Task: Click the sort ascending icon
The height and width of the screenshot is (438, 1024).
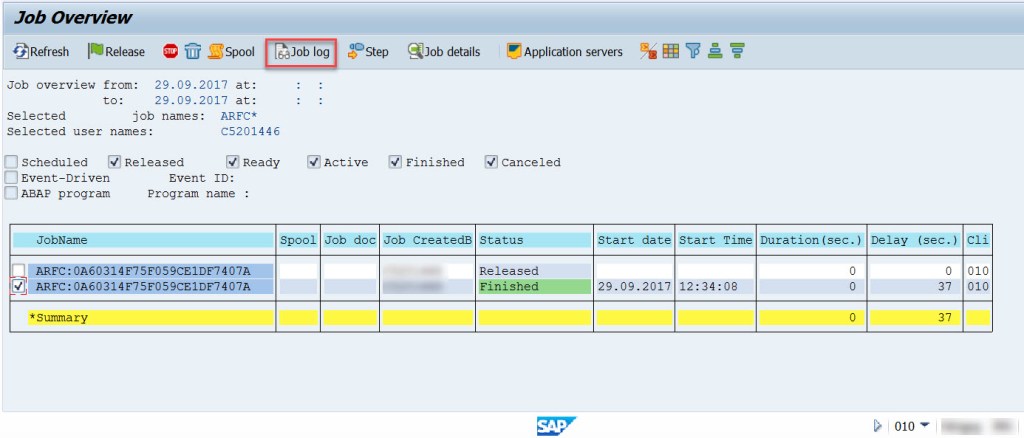Action: 715,52
